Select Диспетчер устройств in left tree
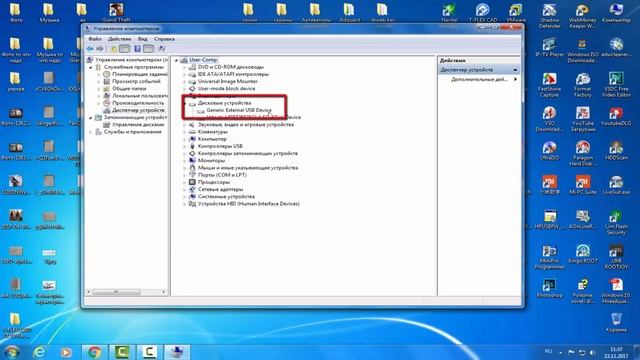The height and width of the screenshot is (360, 640). (138, 110)
